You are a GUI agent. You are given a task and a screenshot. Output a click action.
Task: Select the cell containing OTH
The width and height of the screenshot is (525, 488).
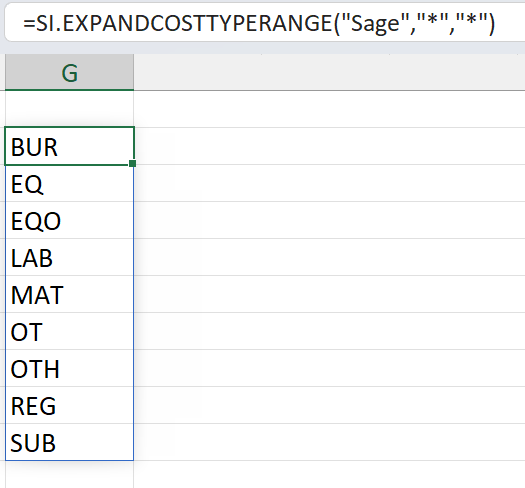click(x=70, y=368)
